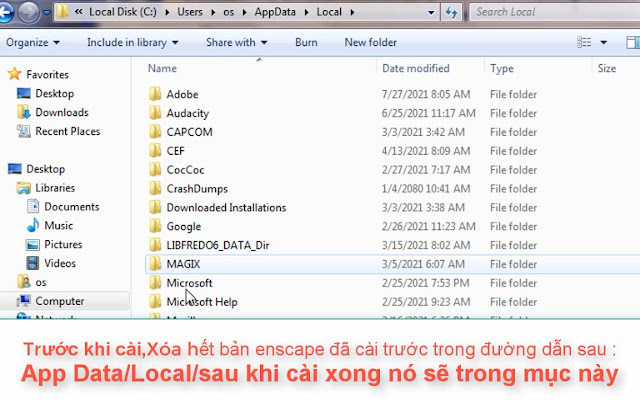The width and height of the screenshot is (640, 400).
Task: Expand arrow after Local Disk (C:) breadcrumb
Action: coord(167,12)
